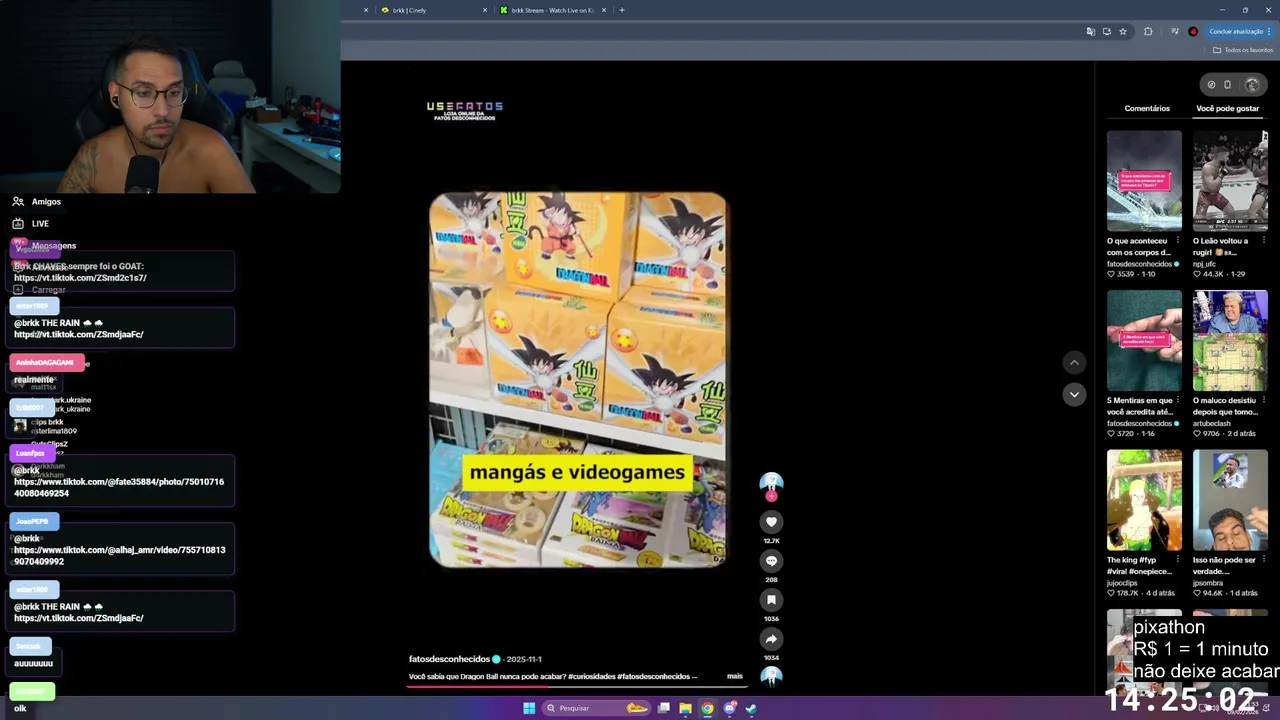Click the Amigos sidebar icon
This screenshot has width=1280, height=720.
(18, 202)
